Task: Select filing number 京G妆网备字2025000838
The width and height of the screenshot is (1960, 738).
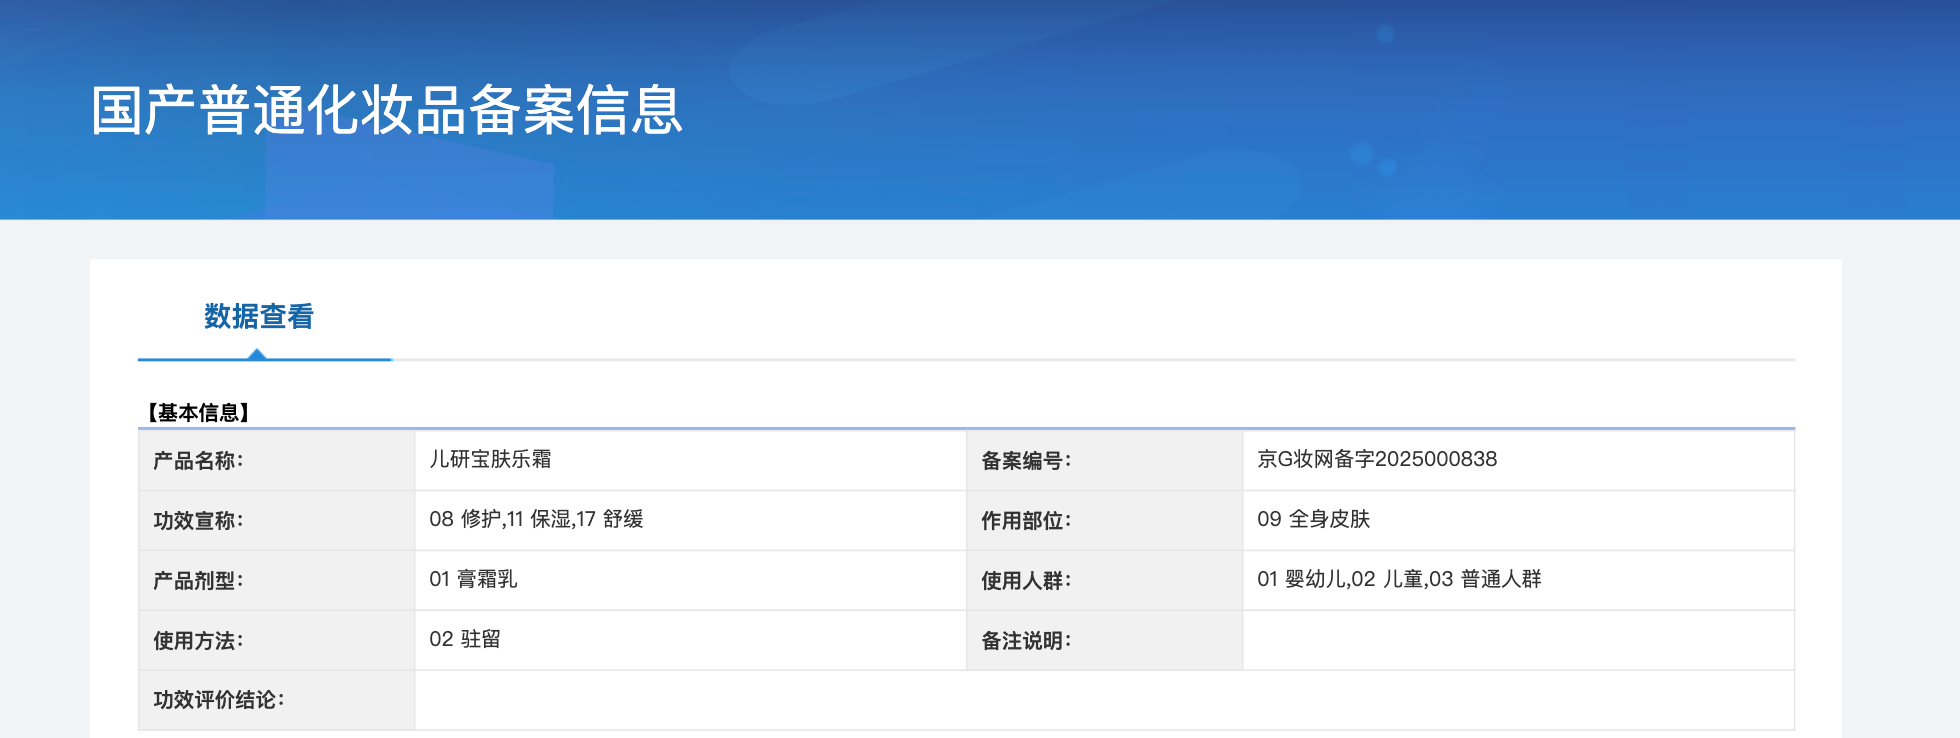Action: (x=1376, y=459)
